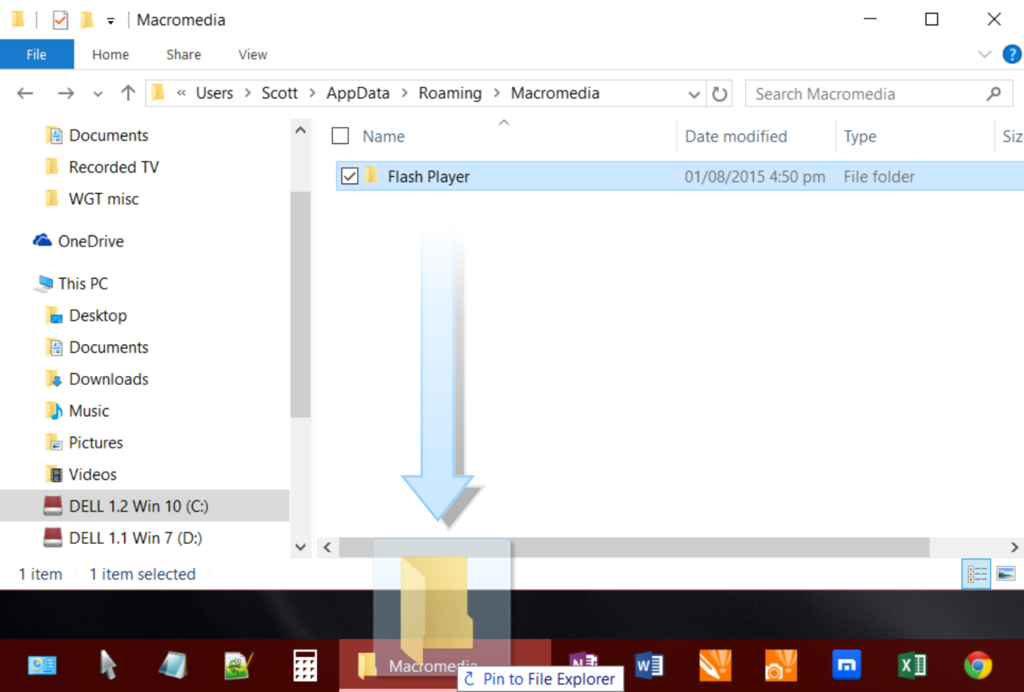Viewport: 1024px width, 692px height.
Task: Click the folder icon in the address bar
Action: (x=158, y=93)
